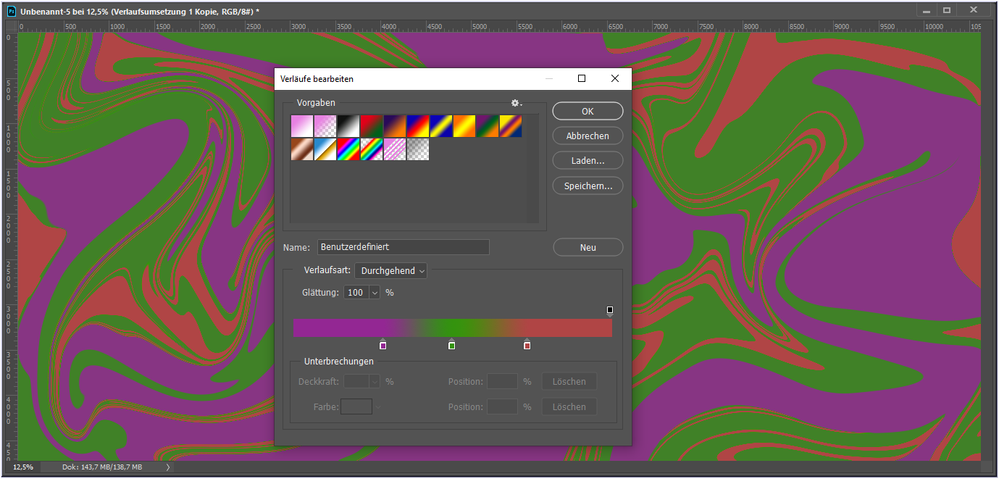
Task: Click Löschen in the Deckkraft row
Action: point(569,382)
